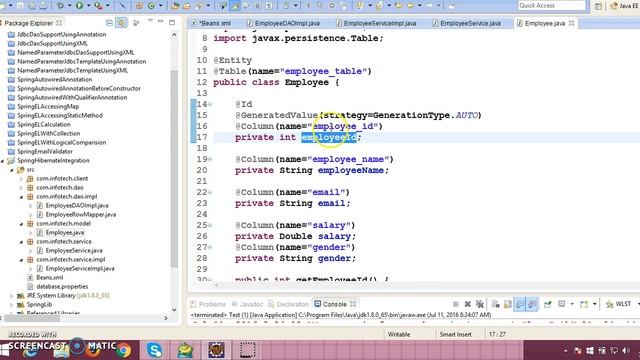Click the Package Explorer horizontal scrollbar
Viewport: 640px width, 360px height.
click(33, 318)
